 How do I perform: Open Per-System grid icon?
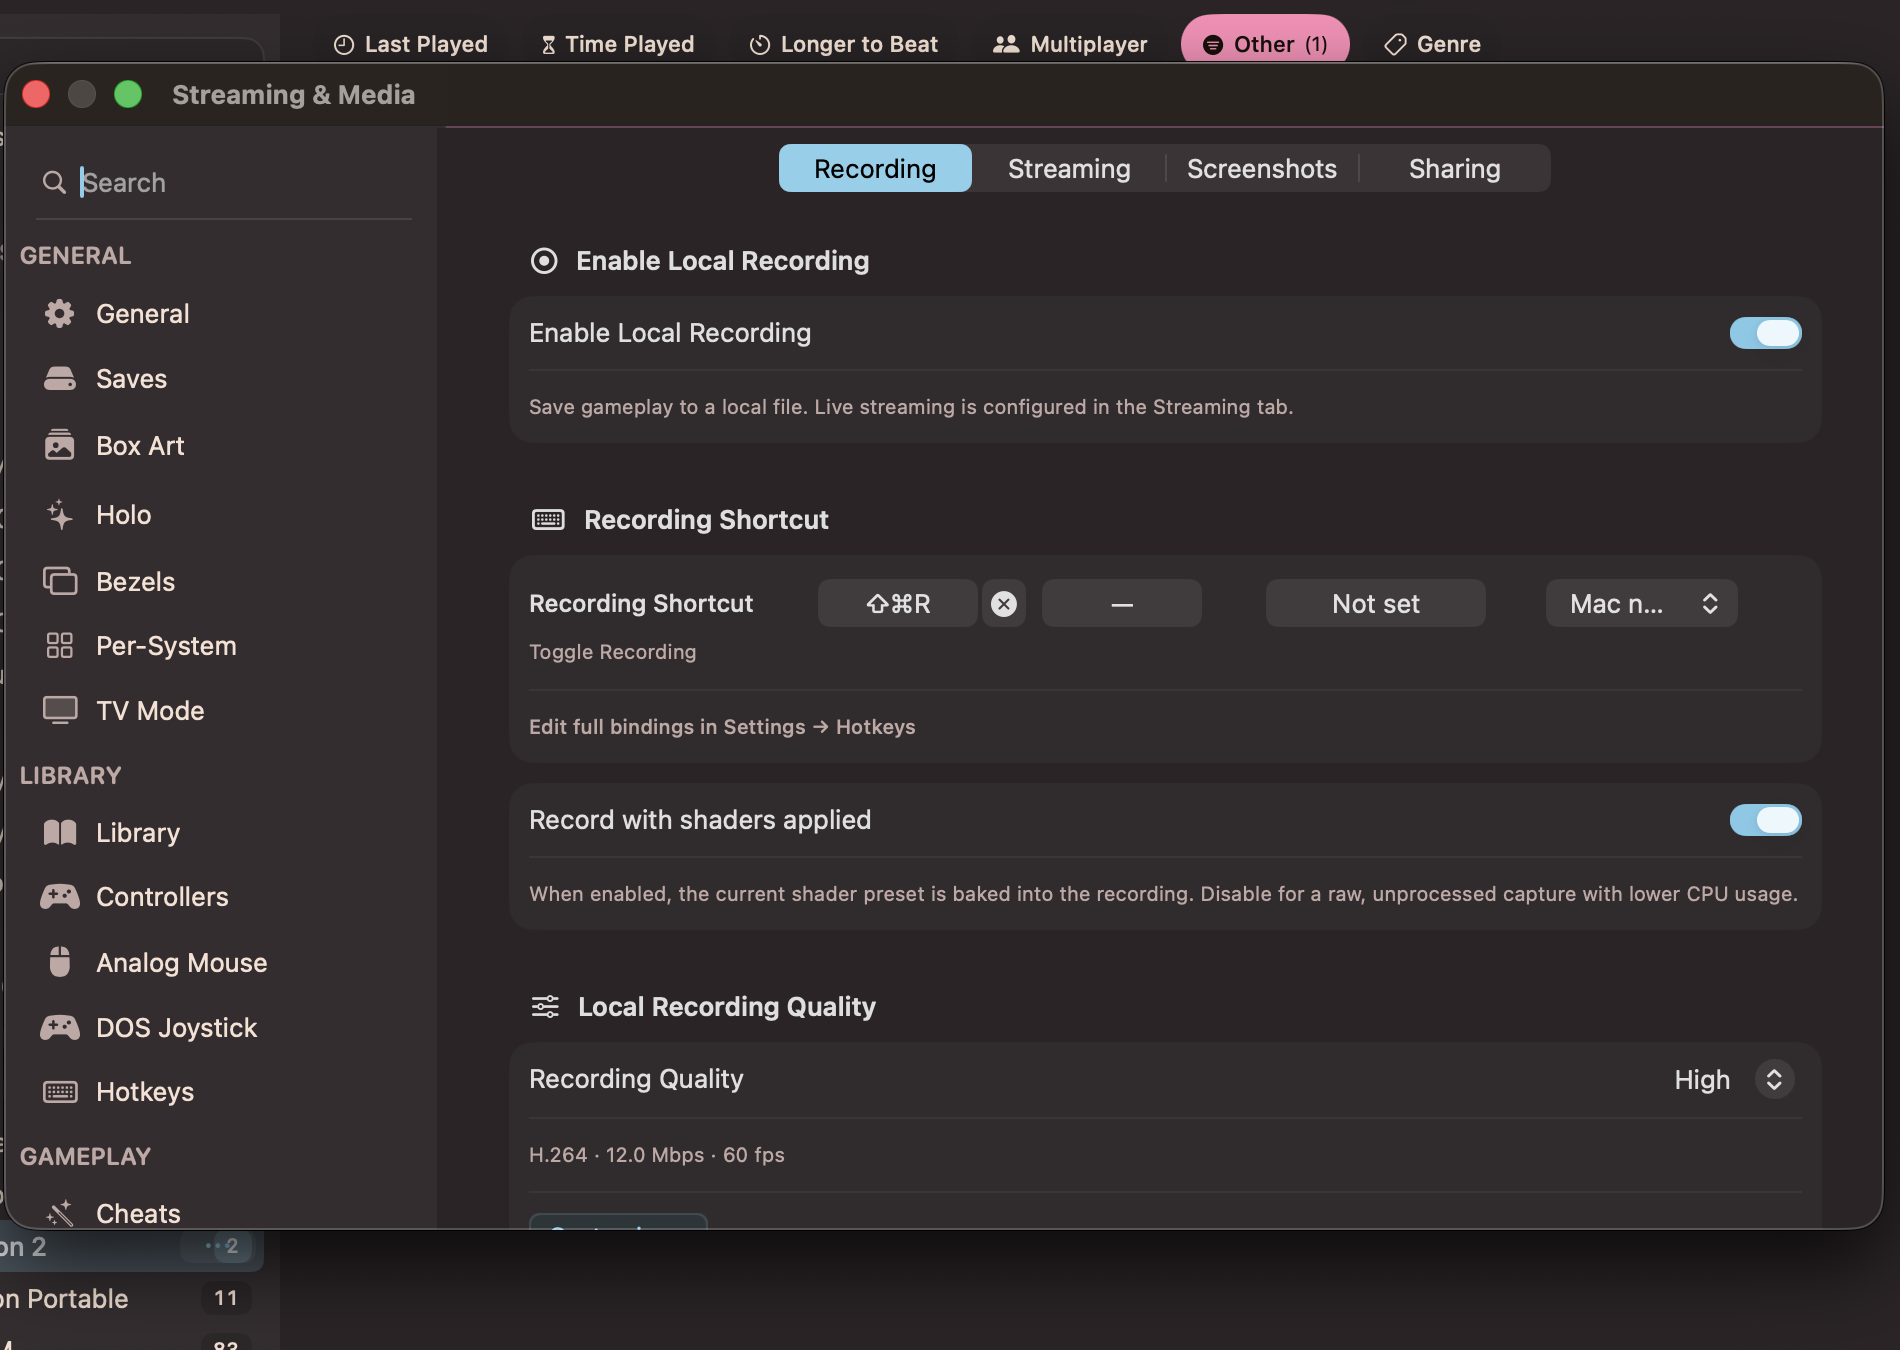click(x=60, y=646)
